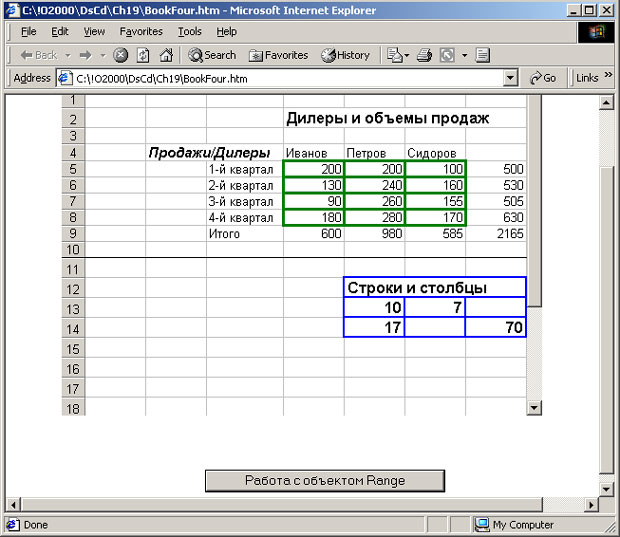Select the cell containing 2165

[496, 234]
